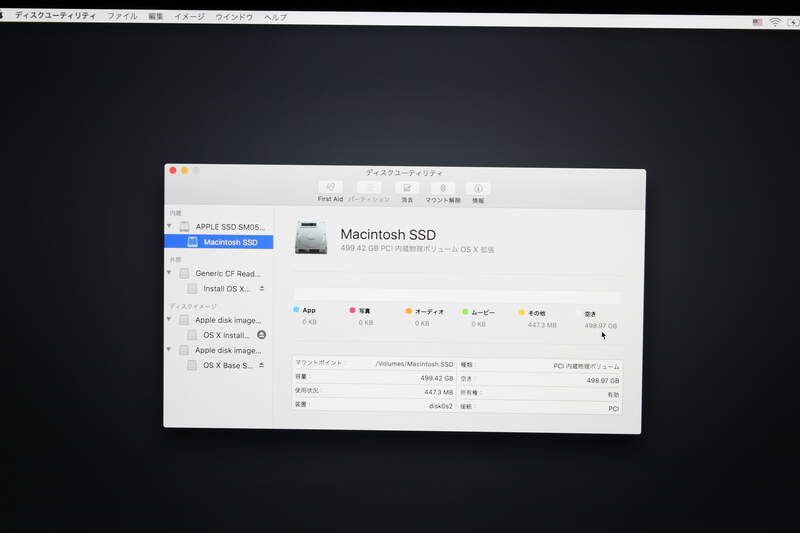Select the Install OS X volume in sidebar
Viewport: 800px width, 533px height.
226,288
